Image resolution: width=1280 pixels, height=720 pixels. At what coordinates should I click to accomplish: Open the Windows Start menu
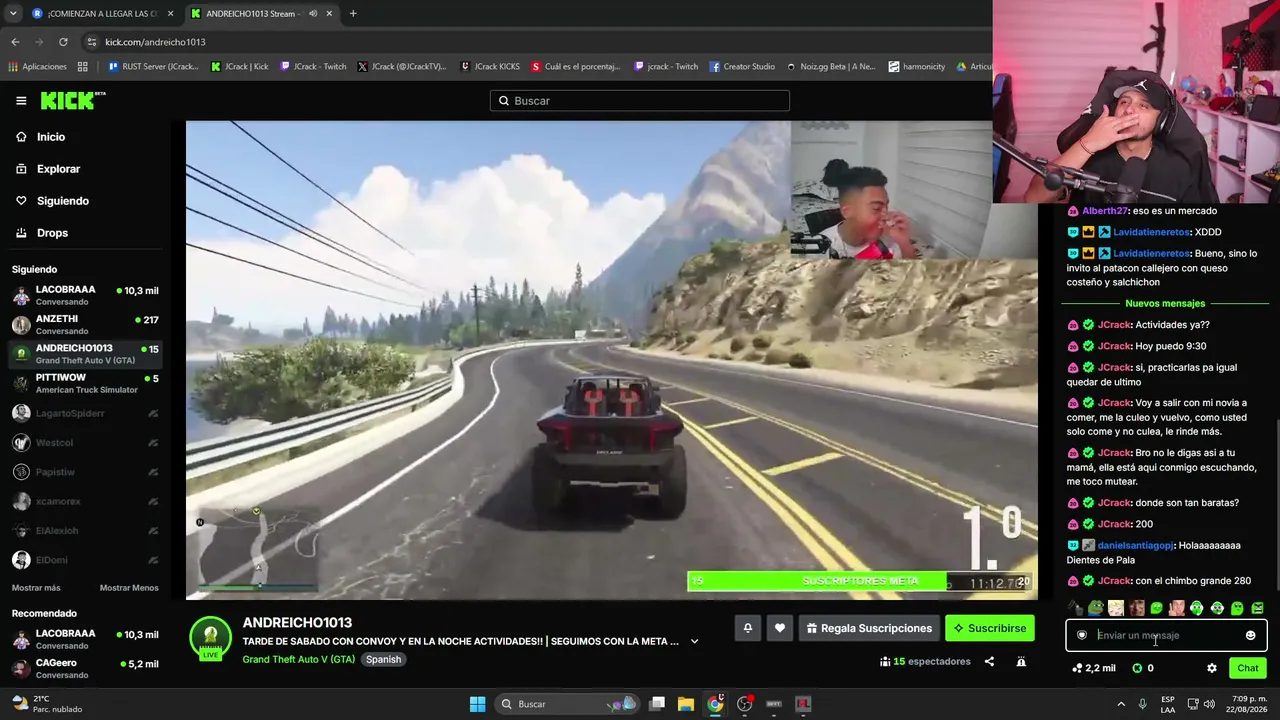point(477,704)
